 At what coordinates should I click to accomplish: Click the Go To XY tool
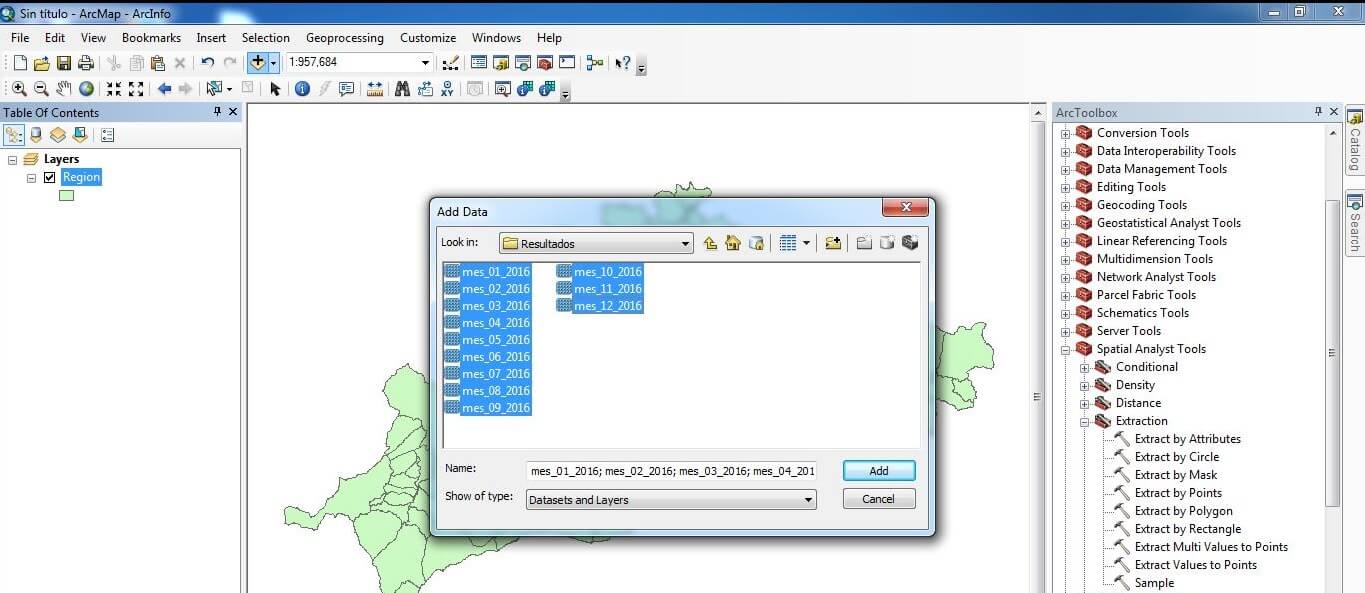447,89
